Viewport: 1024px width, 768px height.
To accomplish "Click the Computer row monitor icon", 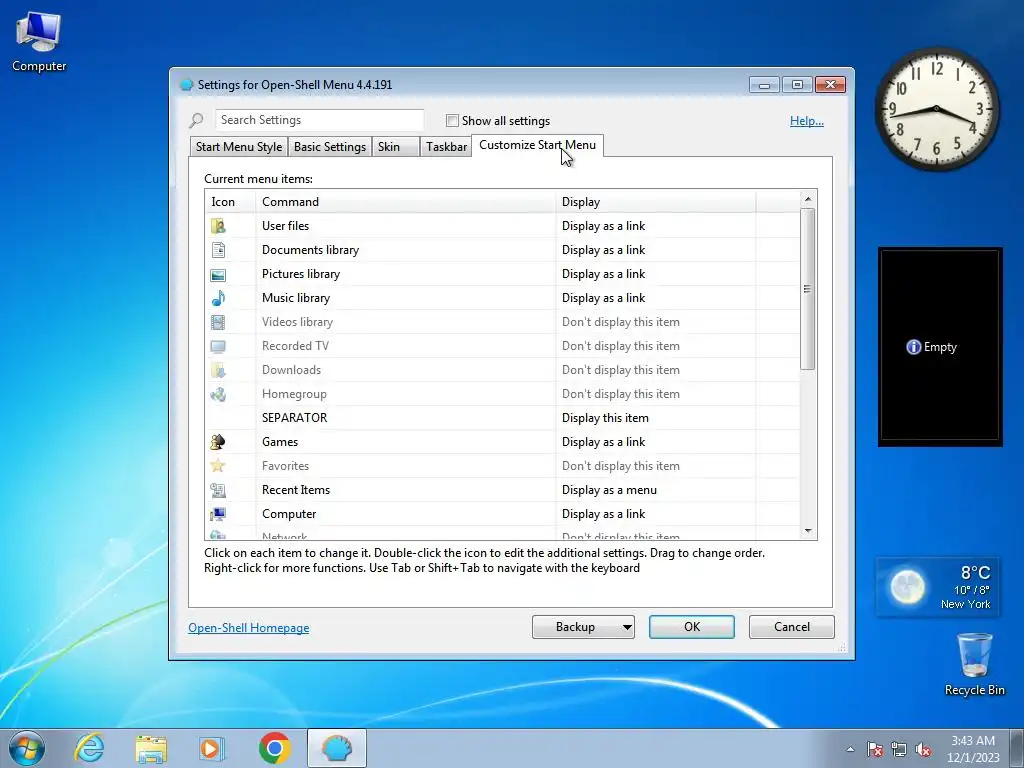I will (x=218, y=515).
